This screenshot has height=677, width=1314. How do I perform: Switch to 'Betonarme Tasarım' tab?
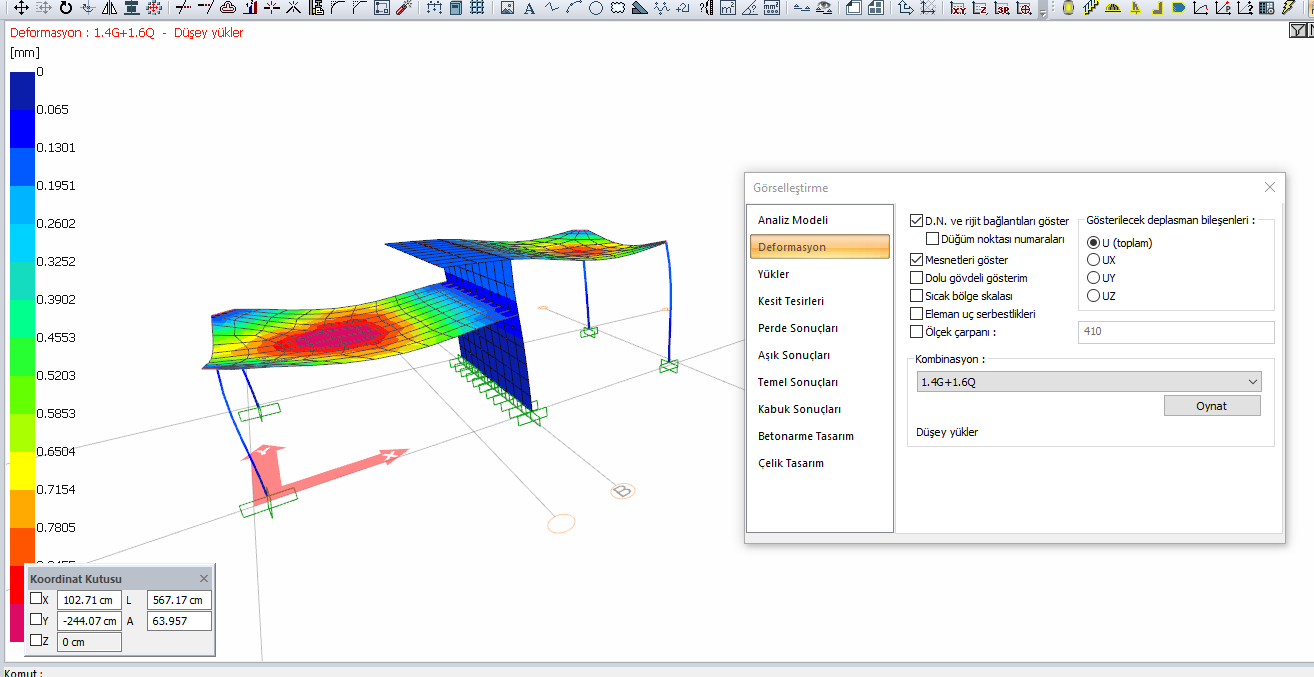805,436
